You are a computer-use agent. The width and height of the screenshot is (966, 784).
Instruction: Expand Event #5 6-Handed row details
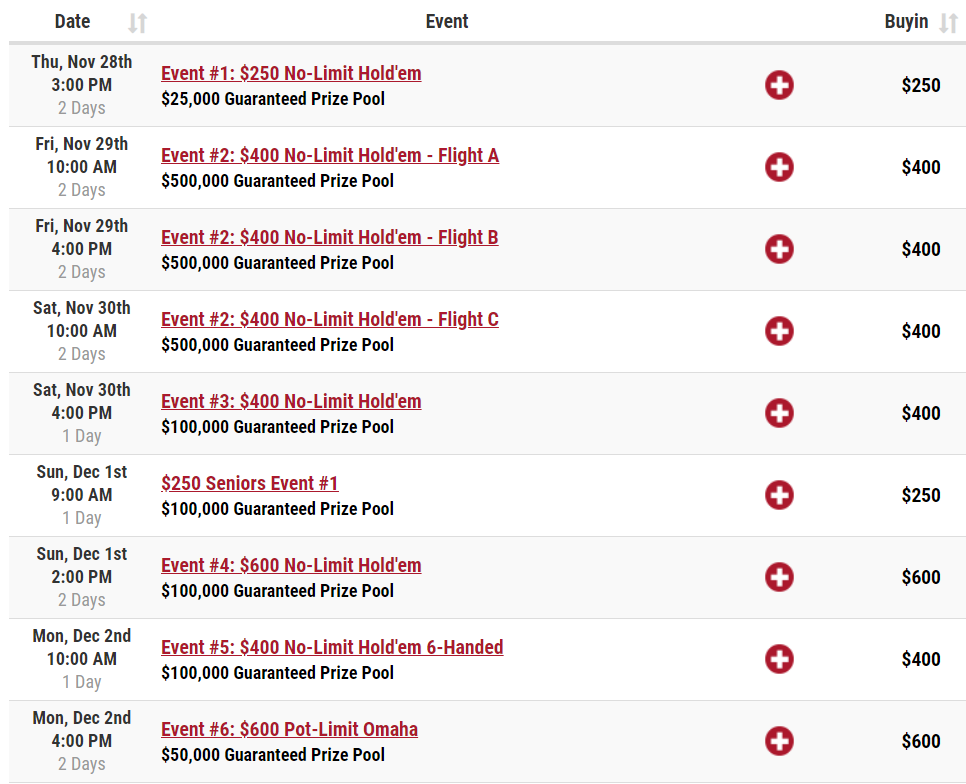(779, 659)
